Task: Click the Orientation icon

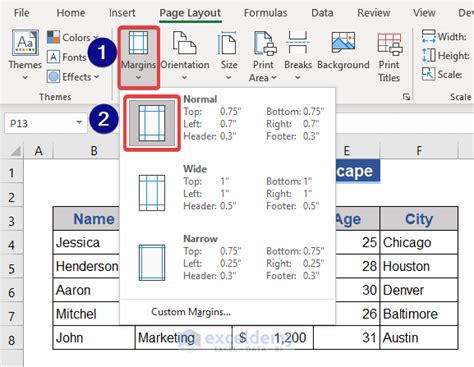Action: tap(184, 43)
